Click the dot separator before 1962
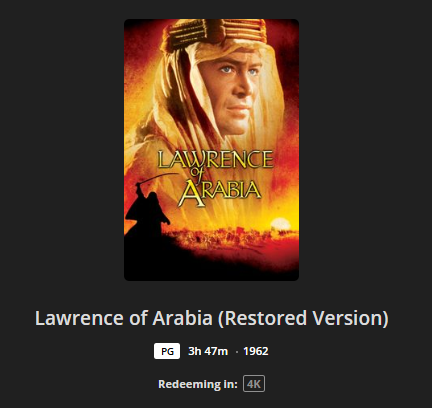432x408 pixels. [236, 352]
